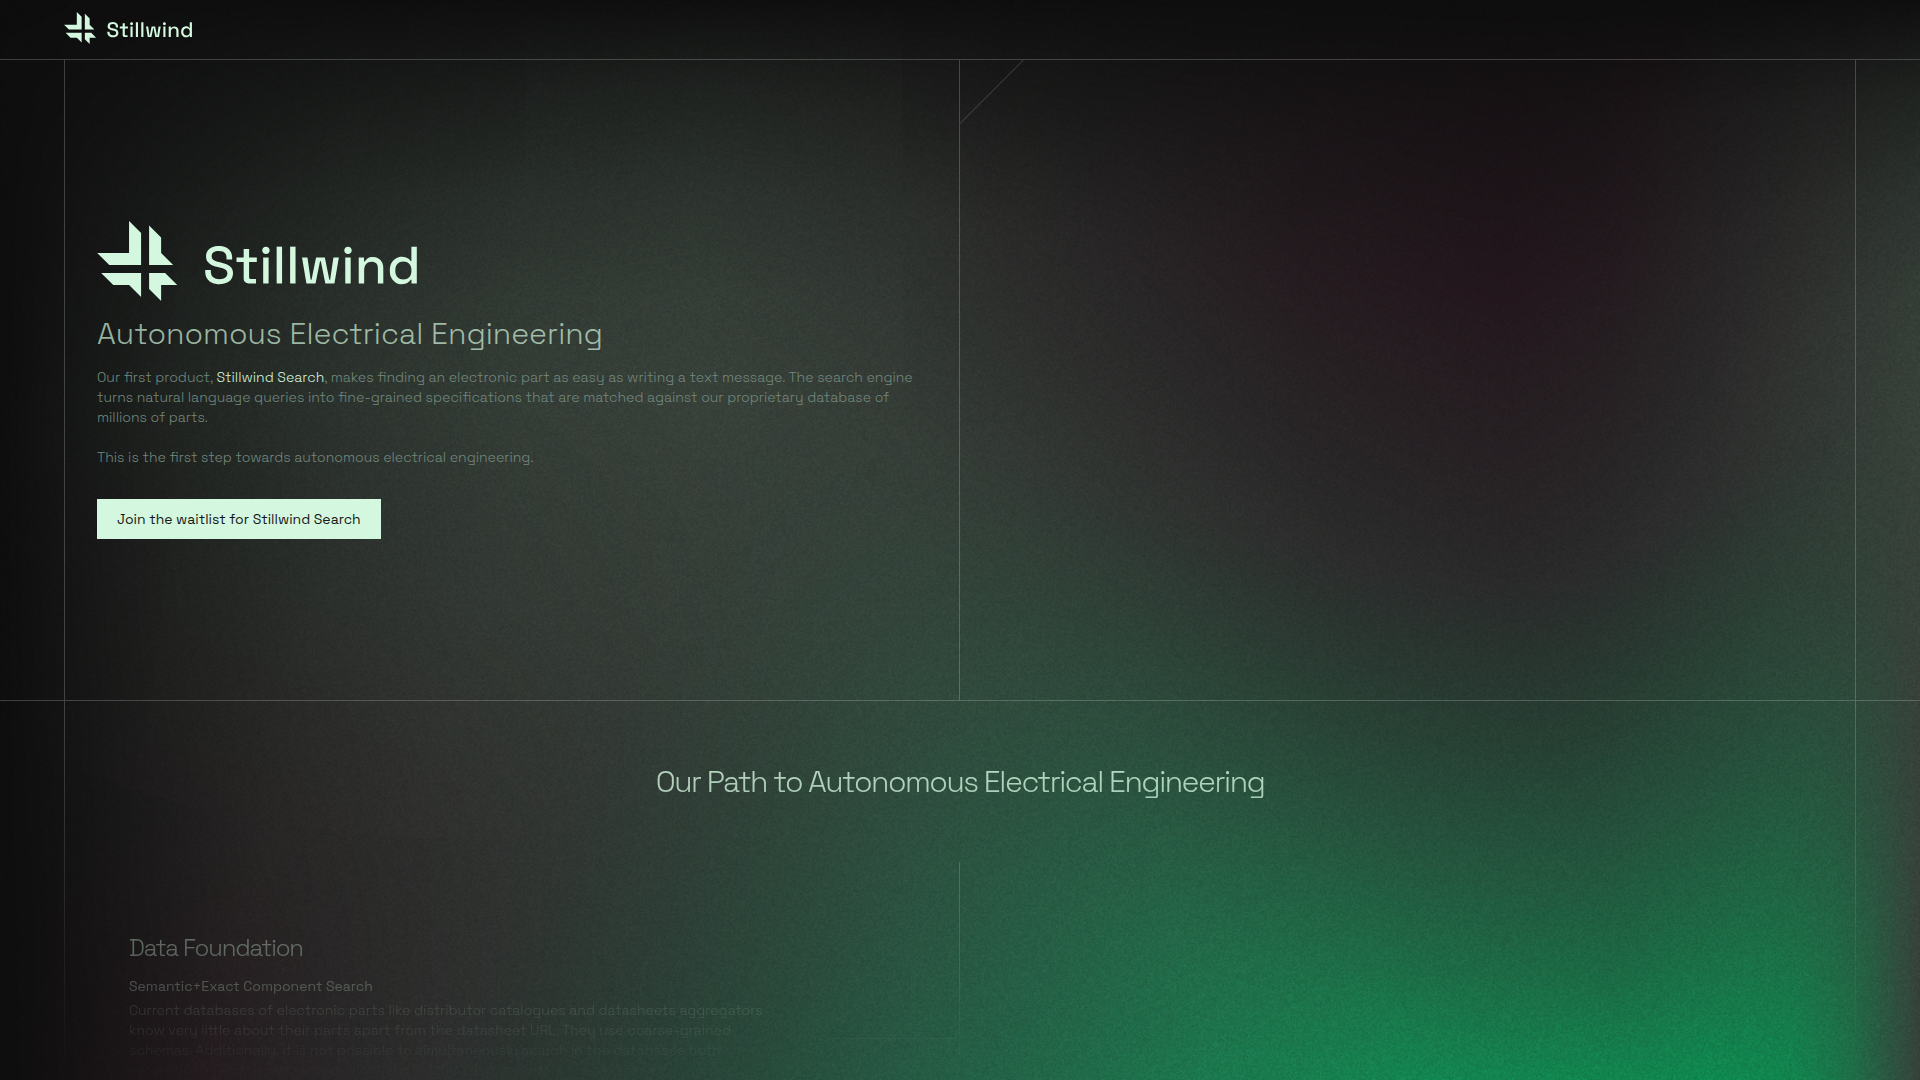Click Semantic+Exact Component Search subheading
Image resolution: width=1920 pixels, height=1080 pixels.
(x=250, y=986)
